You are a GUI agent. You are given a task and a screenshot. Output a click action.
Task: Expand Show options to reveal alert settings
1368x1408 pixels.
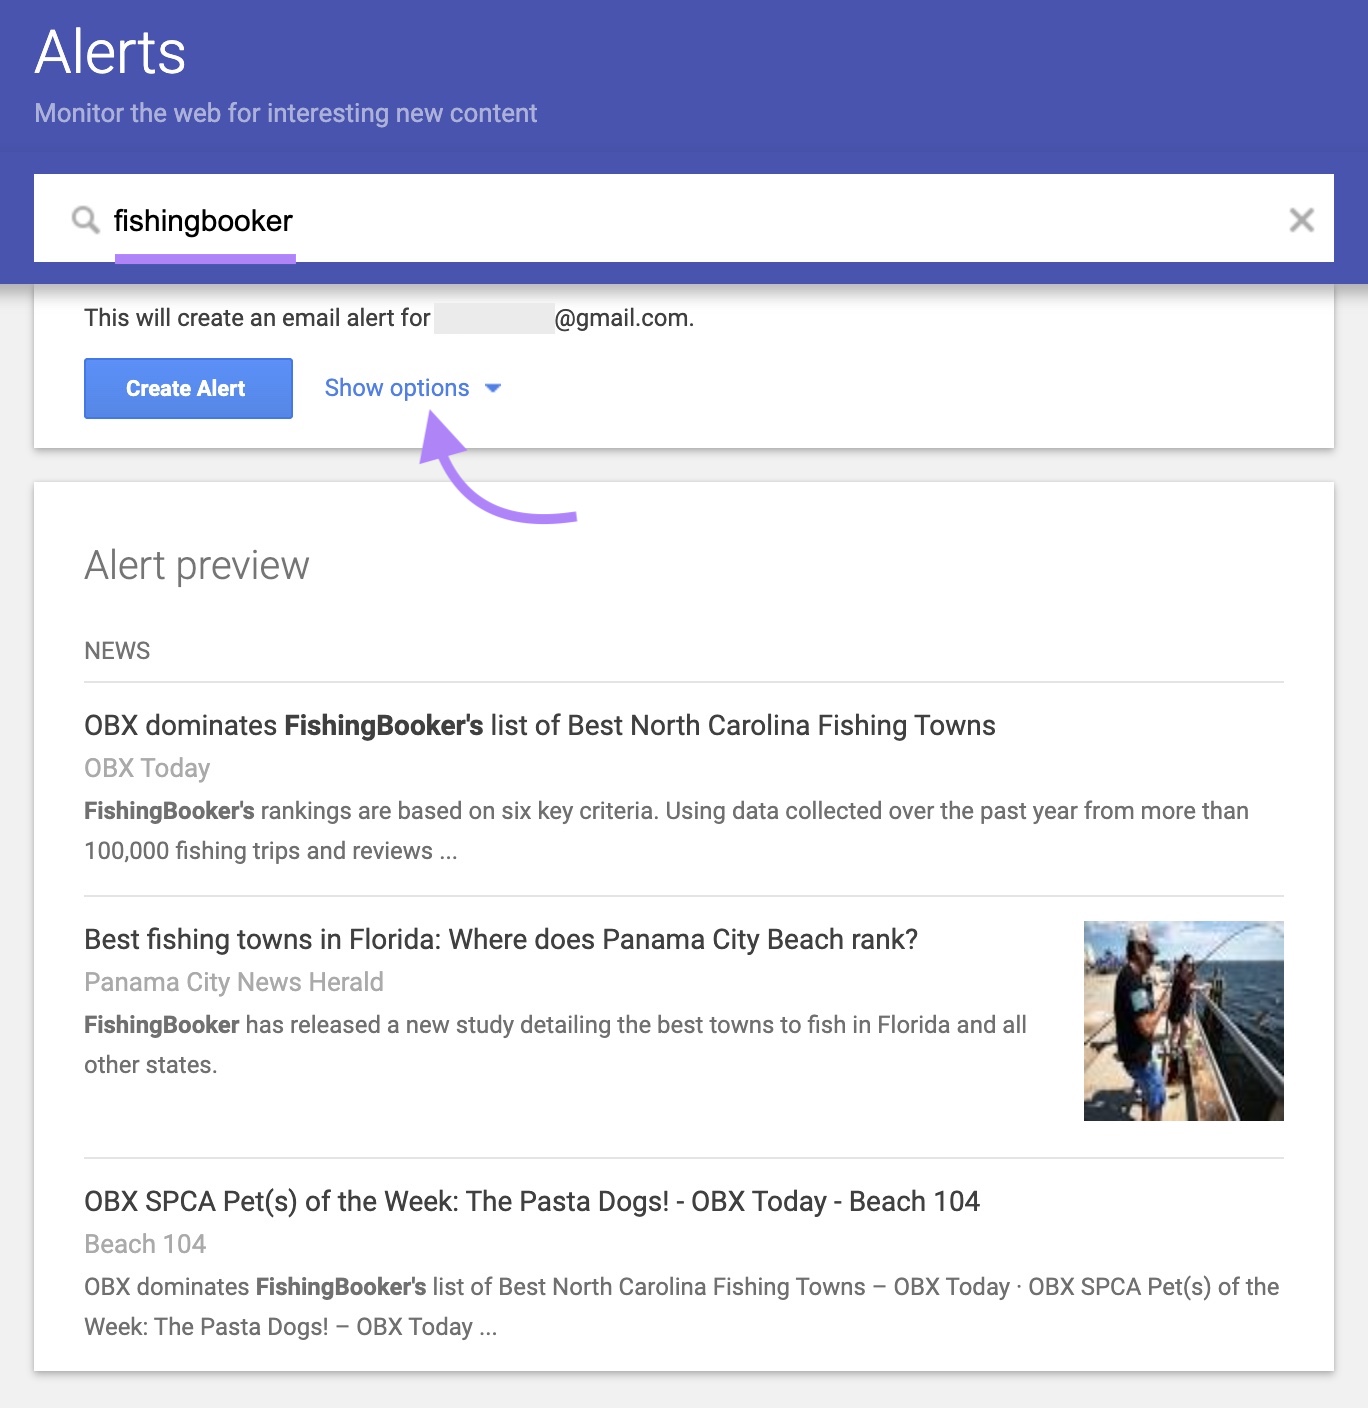(x=397, y=388)
